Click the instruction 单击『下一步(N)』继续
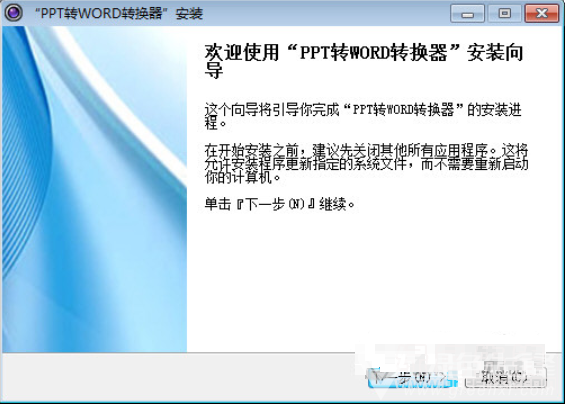This screenshot has width=565, height=404. point(280,204)
